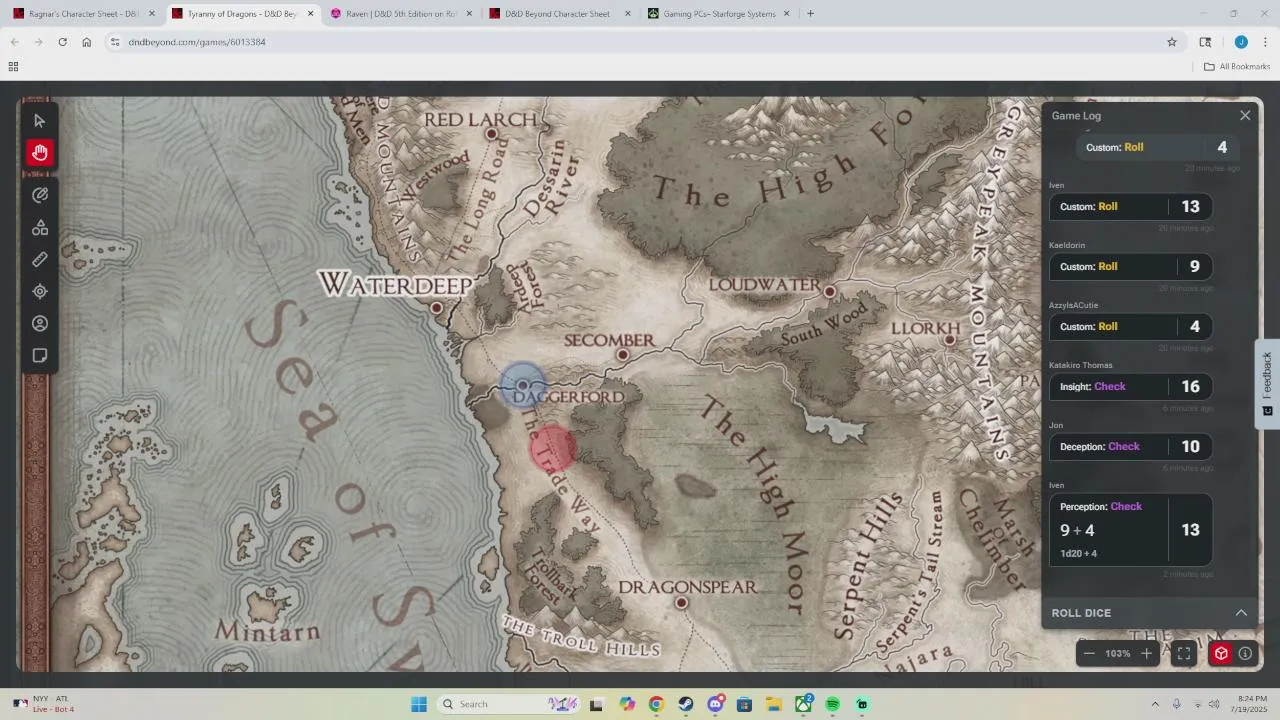
Task: Open the shapes tool
Action: click(x=40, y=228)
